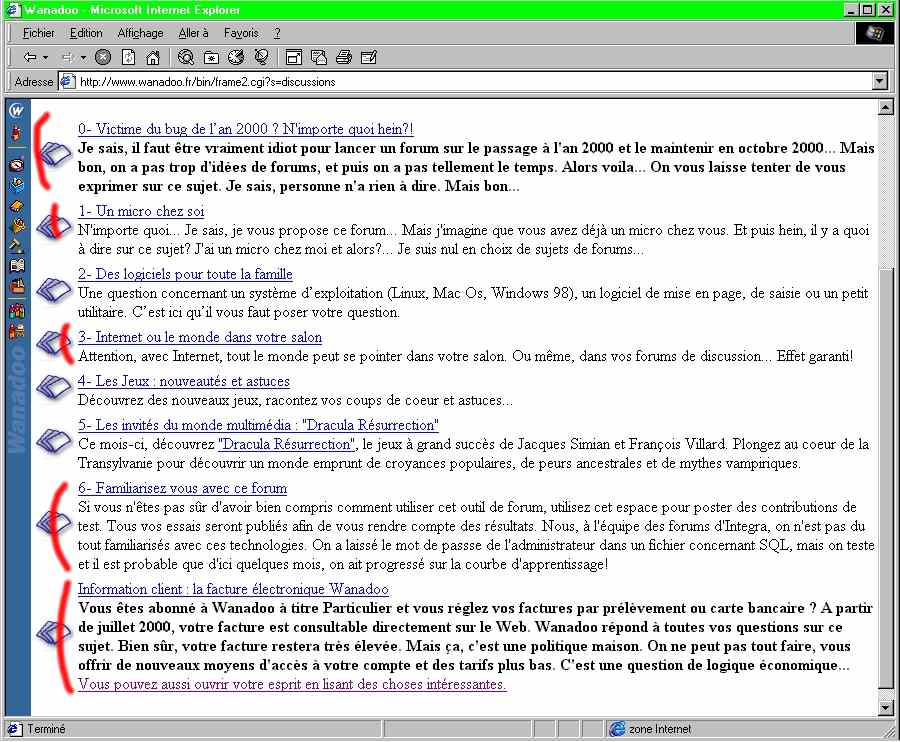This screenshot has width=900, height=742.
Task: Click the address URL field
Action: click(x=465, y=82)
